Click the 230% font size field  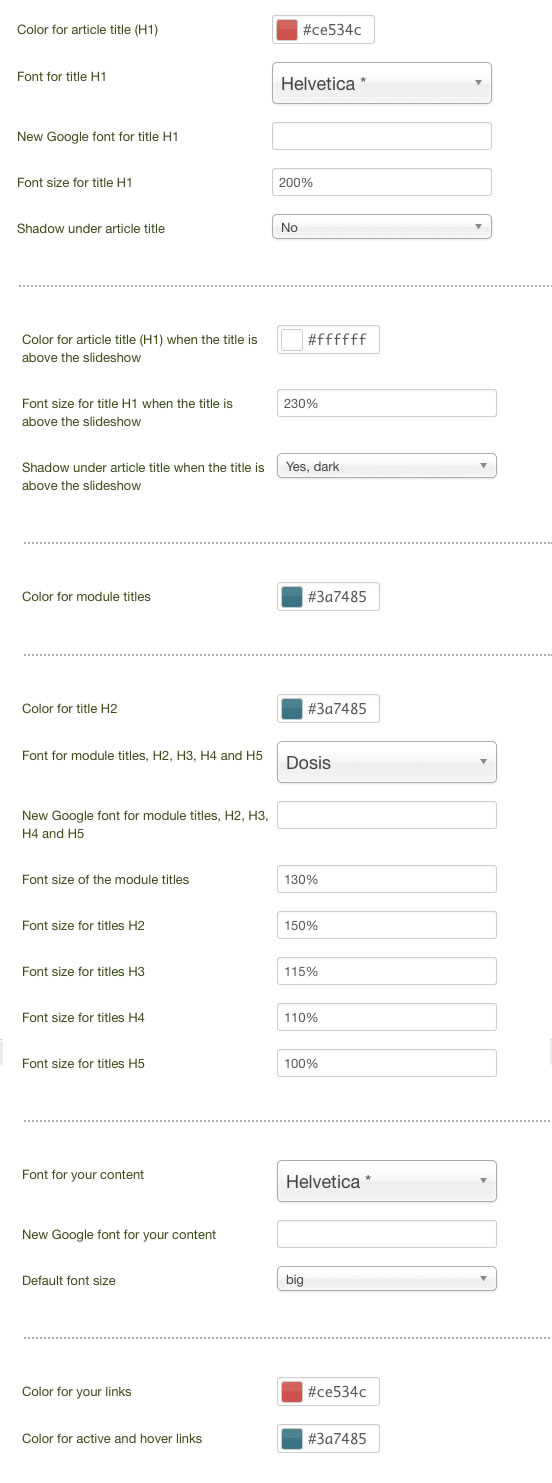click(x=387, y=403)
